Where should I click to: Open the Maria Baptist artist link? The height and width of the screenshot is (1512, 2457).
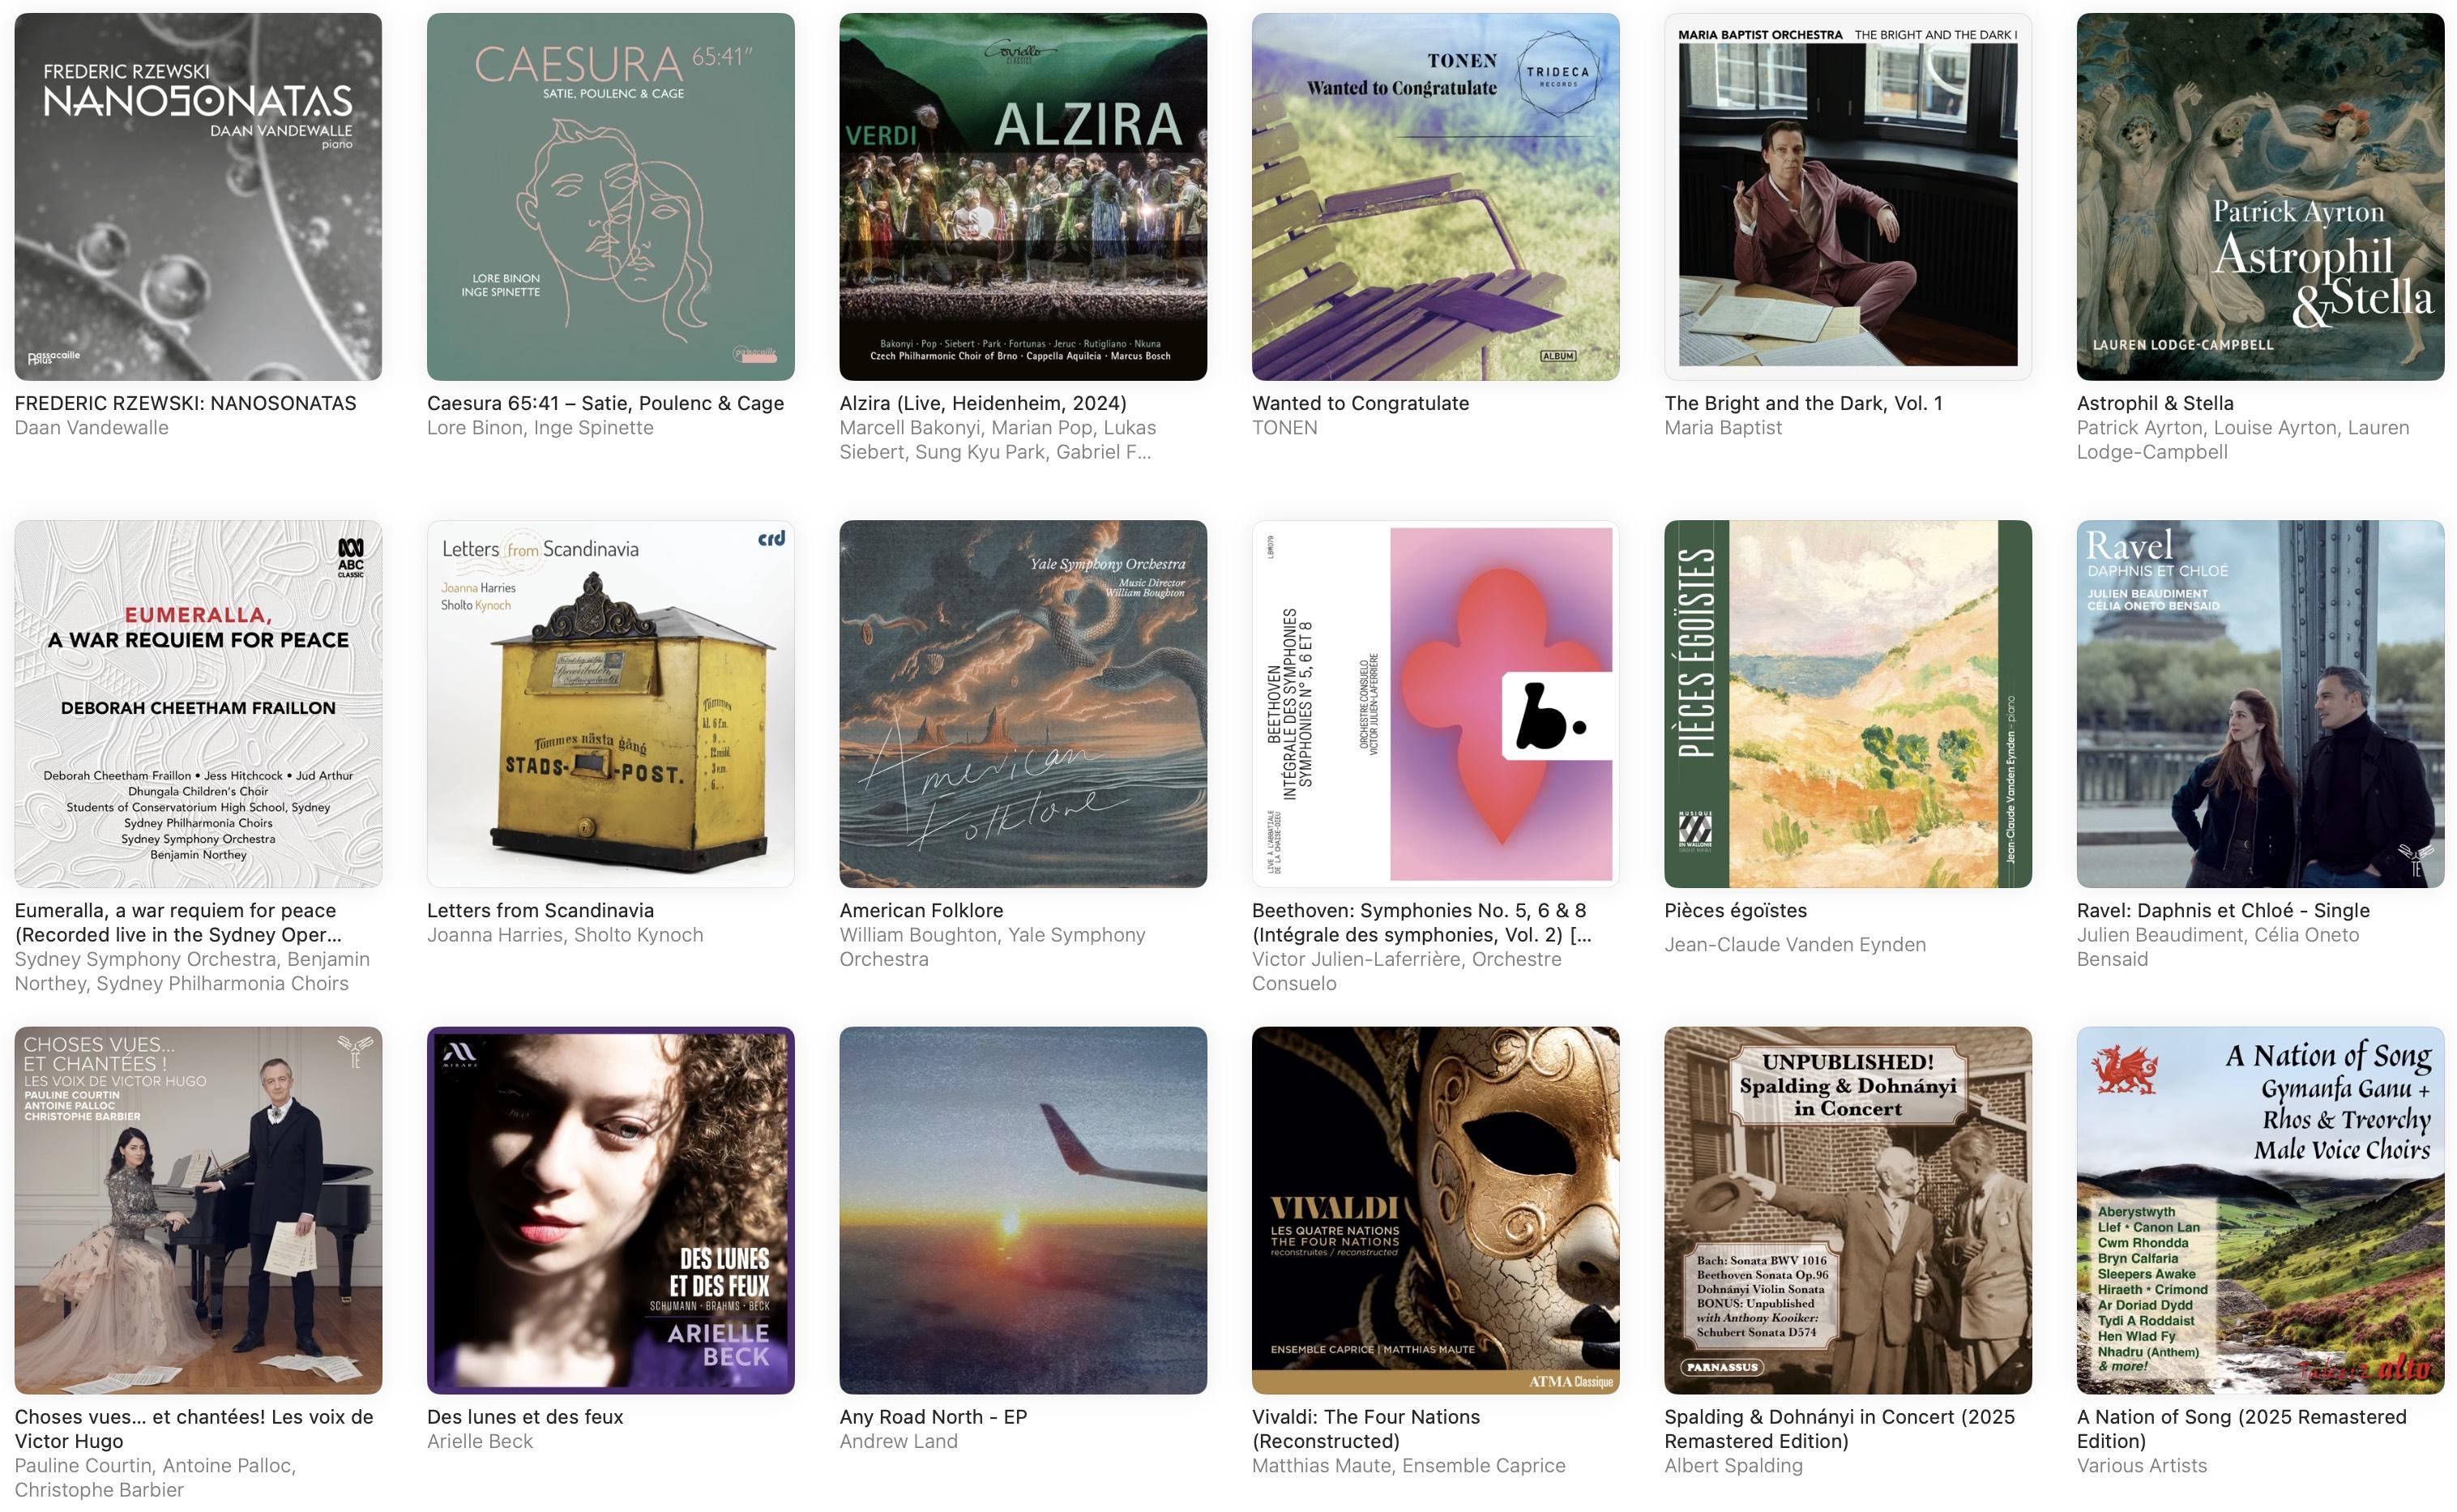tap(1723, 428)
